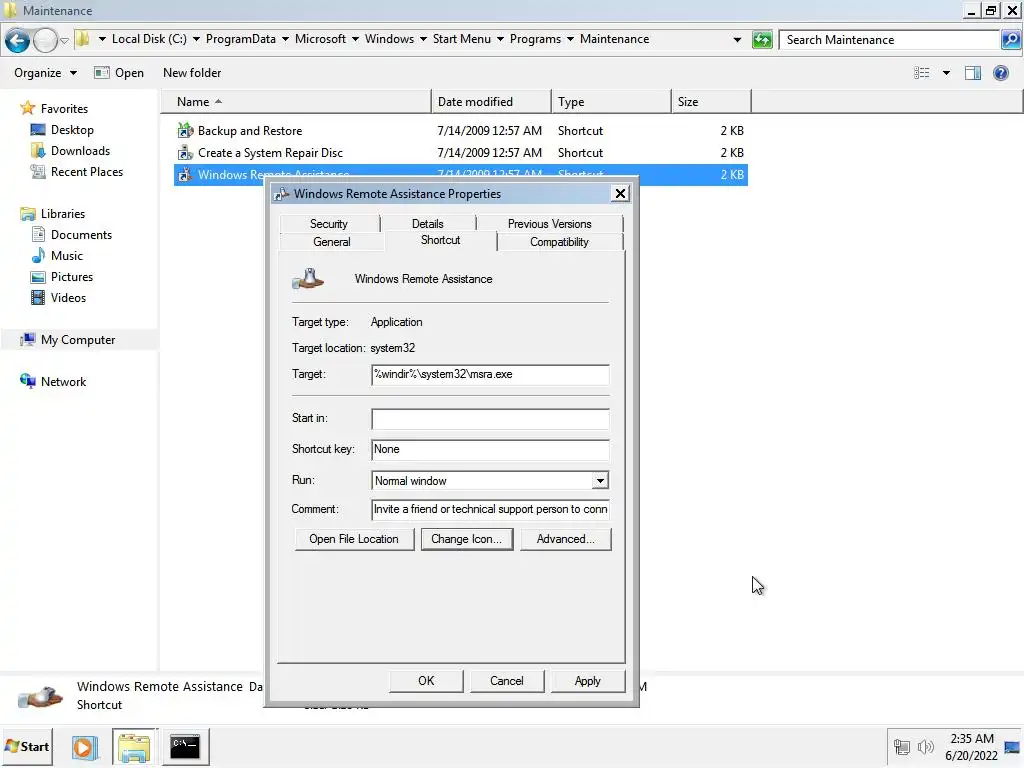1024x768 pixels.
Task: Open the Command Prompt taskbar icon
Action: [x=185, y=746]
